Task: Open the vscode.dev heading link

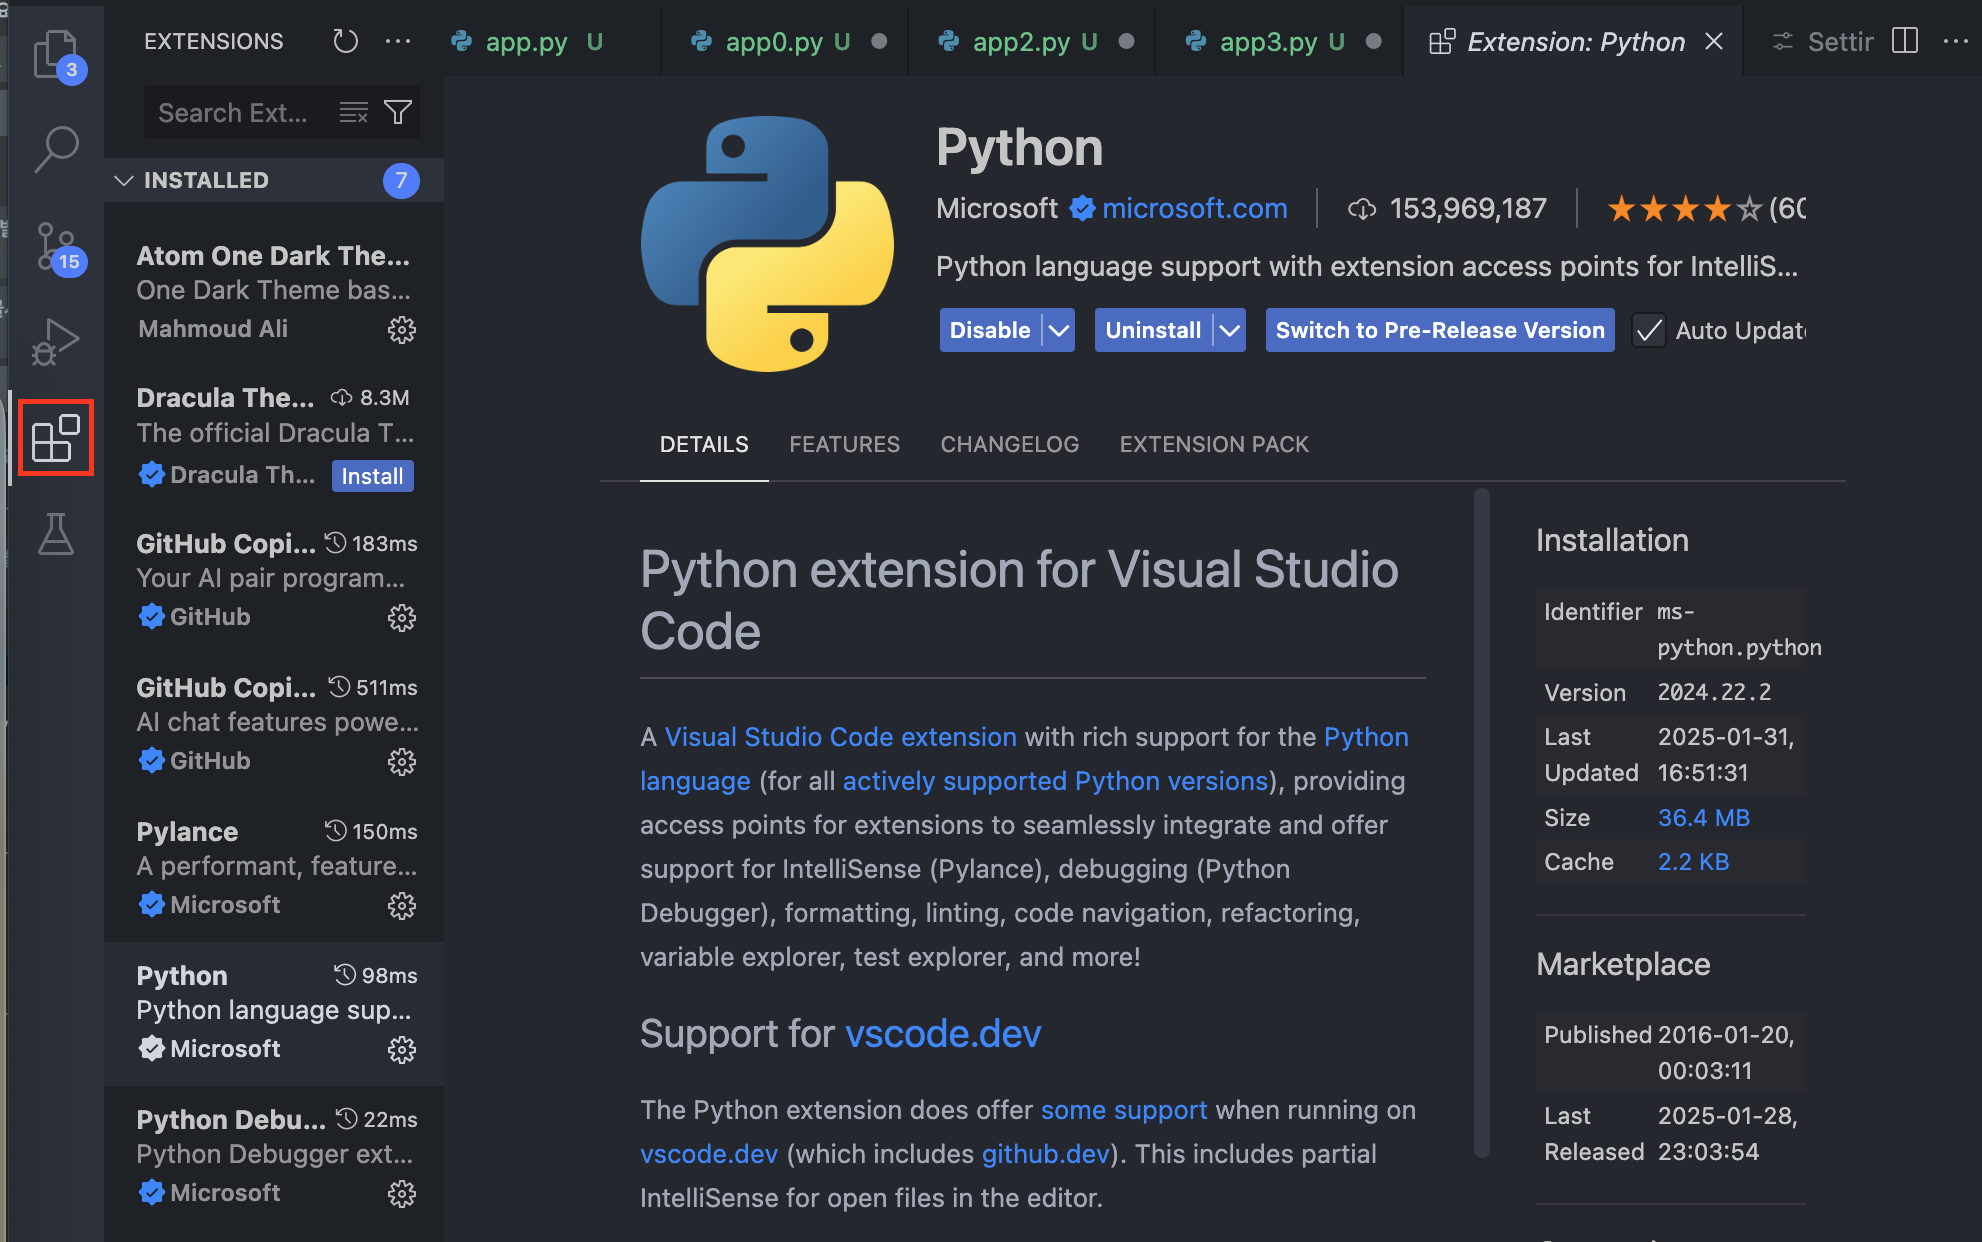Action: pyautogui.click(x=943, y=1033)
